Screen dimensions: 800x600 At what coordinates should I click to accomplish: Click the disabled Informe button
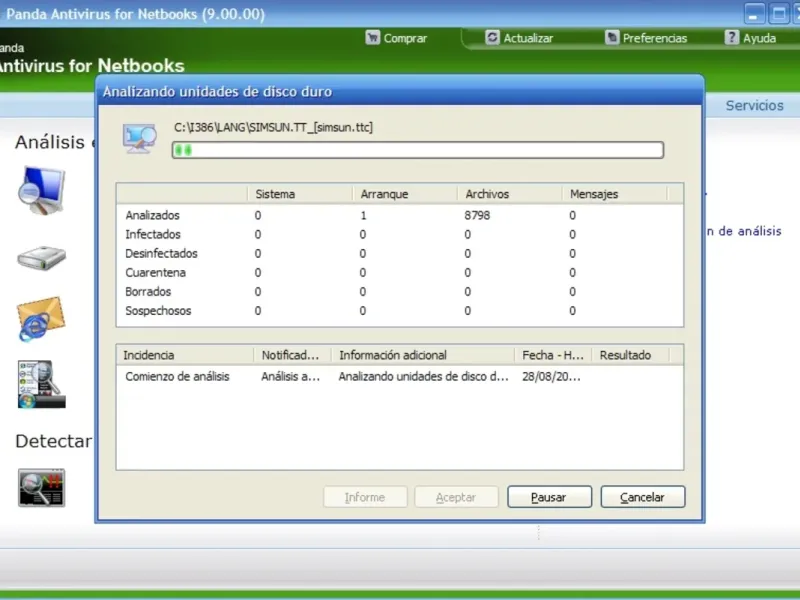pos(365,497)
